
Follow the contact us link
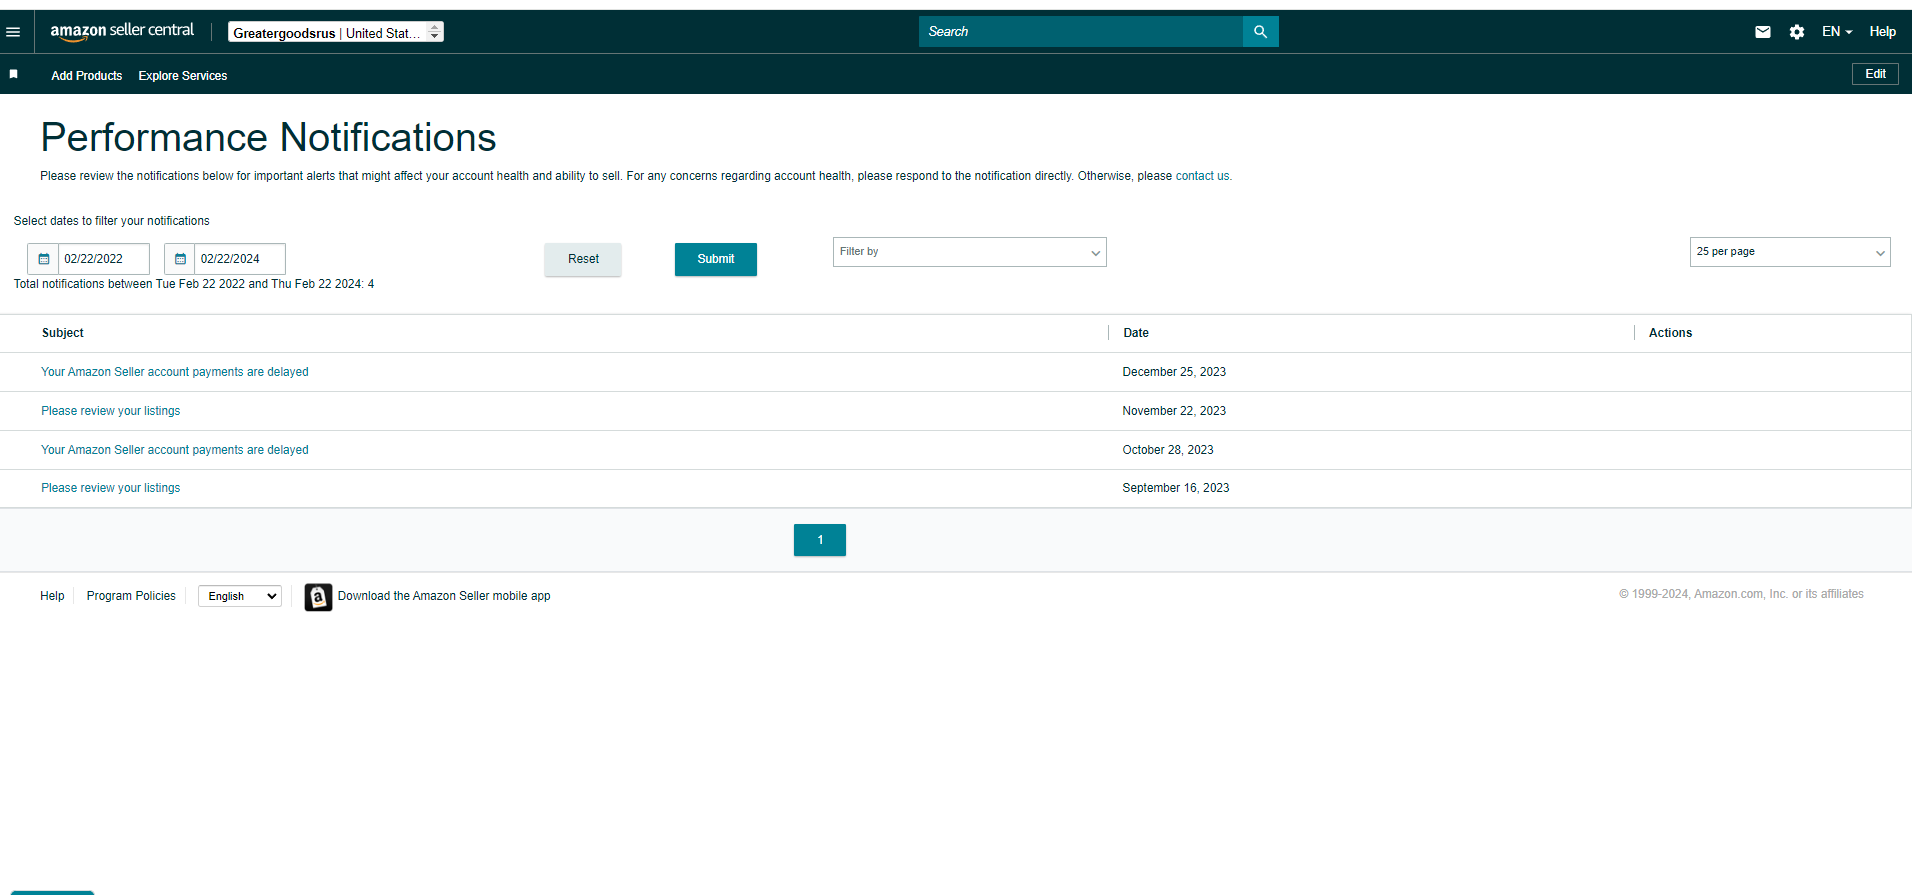[x=1202, y=176]
